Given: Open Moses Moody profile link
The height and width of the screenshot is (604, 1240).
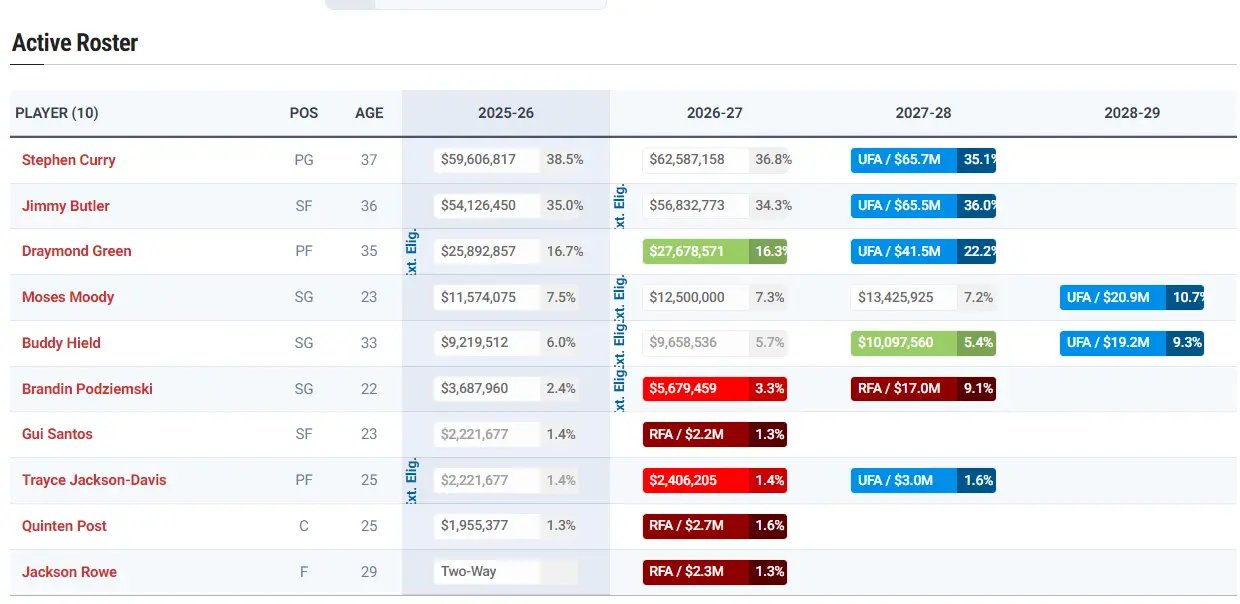Looking at the screenshot, I should (68, 297).
